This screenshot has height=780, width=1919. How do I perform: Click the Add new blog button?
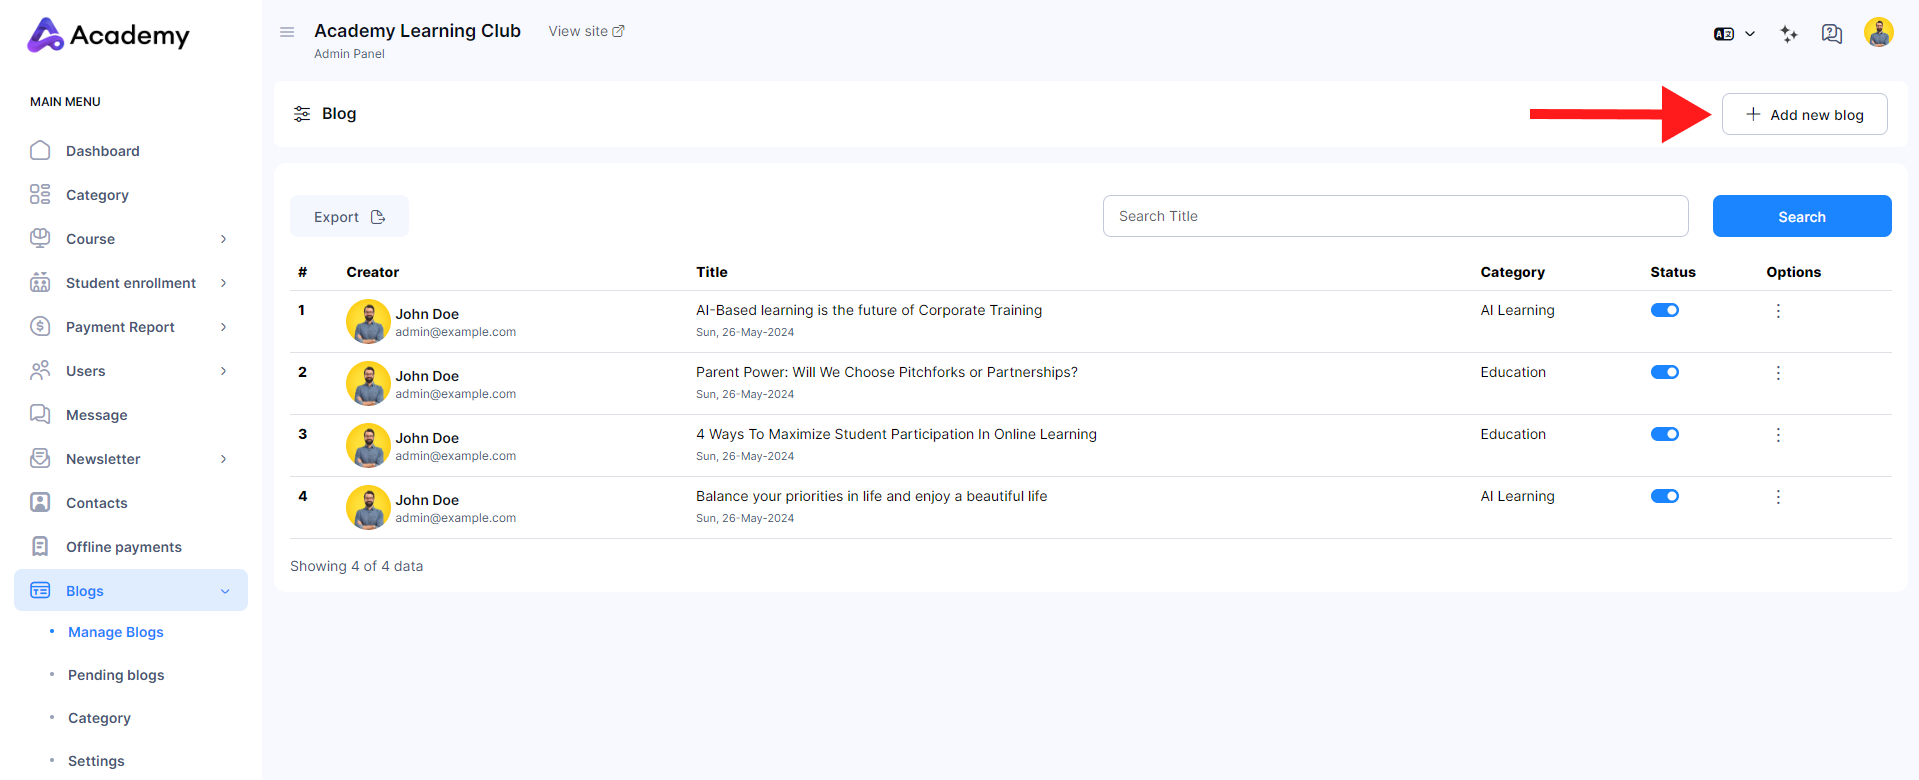[1804, 115]
